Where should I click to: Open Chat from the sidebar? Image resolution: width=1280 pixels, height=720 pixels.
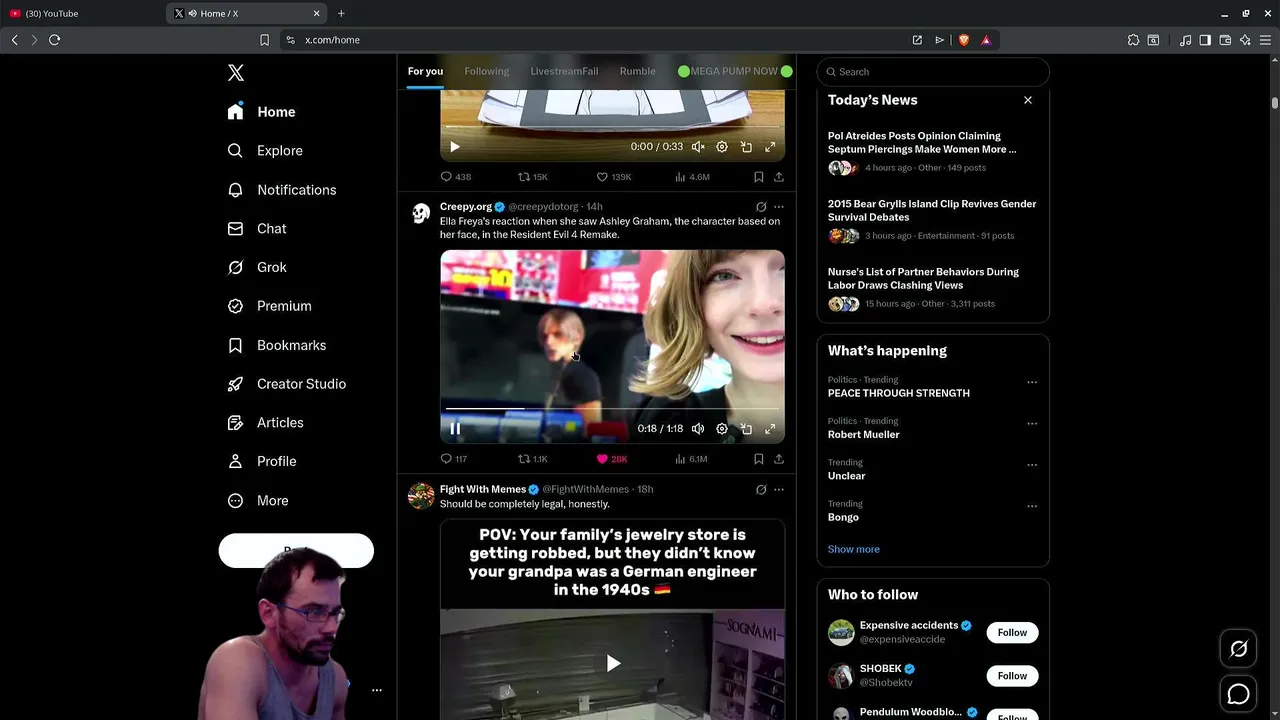pos(257,229)
